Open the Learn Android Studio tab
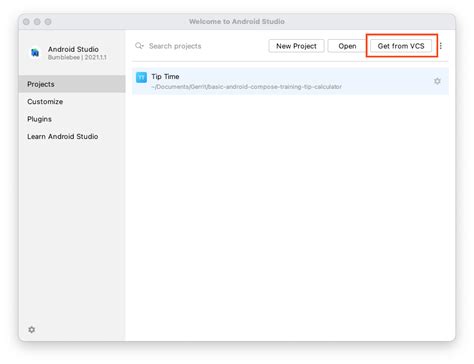The height and width of the screenshot is (364, 474). point(72,136)
